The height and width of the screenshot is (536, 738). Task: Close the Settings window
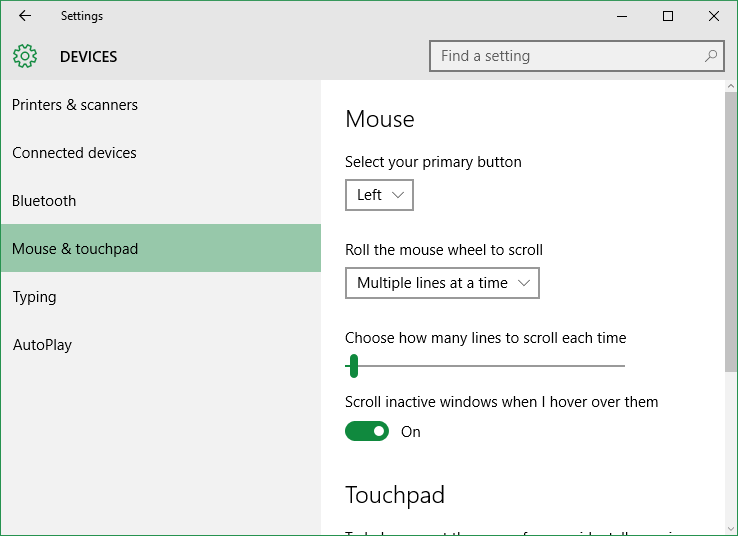pos(714,16)
